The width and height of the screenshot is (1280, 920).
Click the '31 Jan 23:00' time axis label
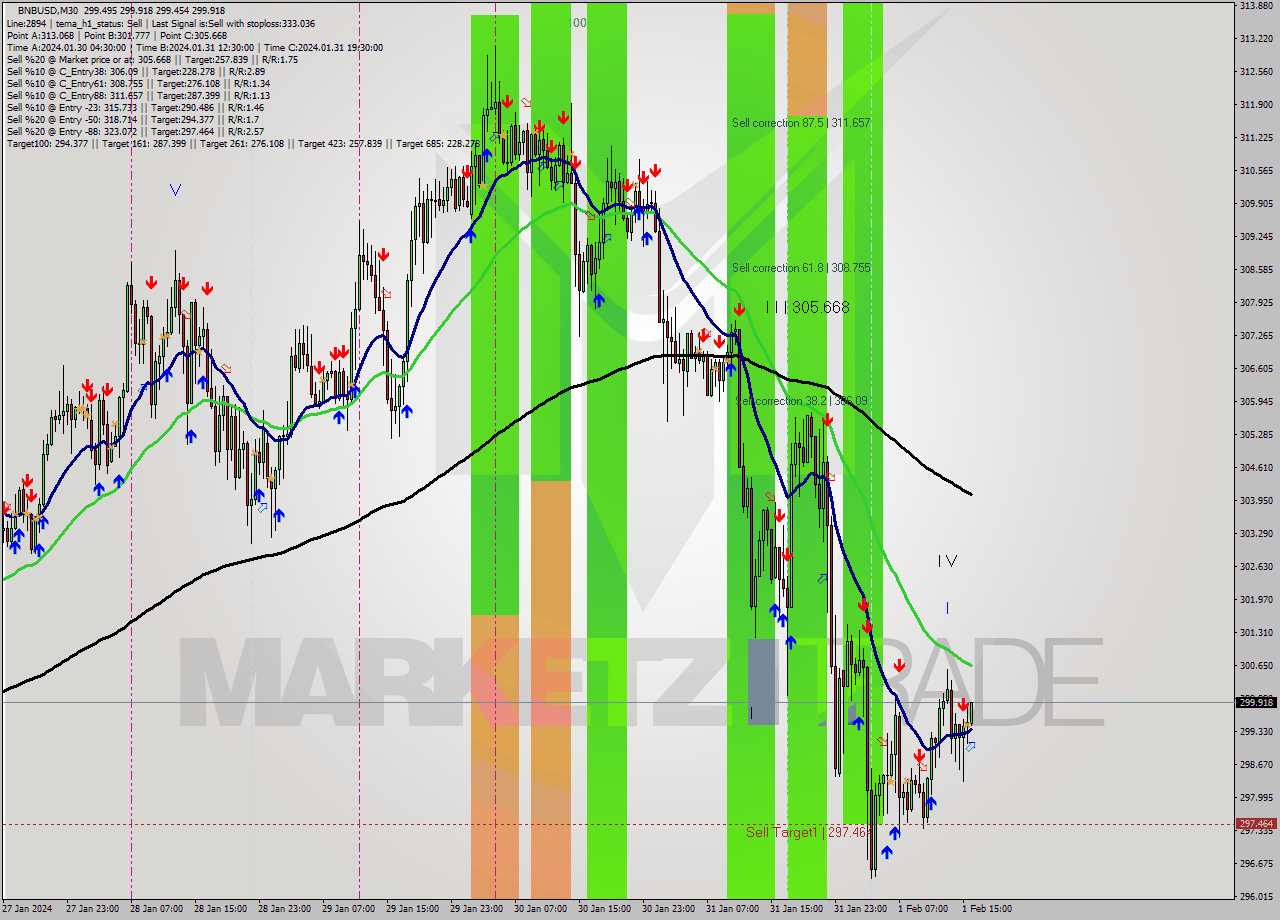pyautogui.click(x=861, y=909)
